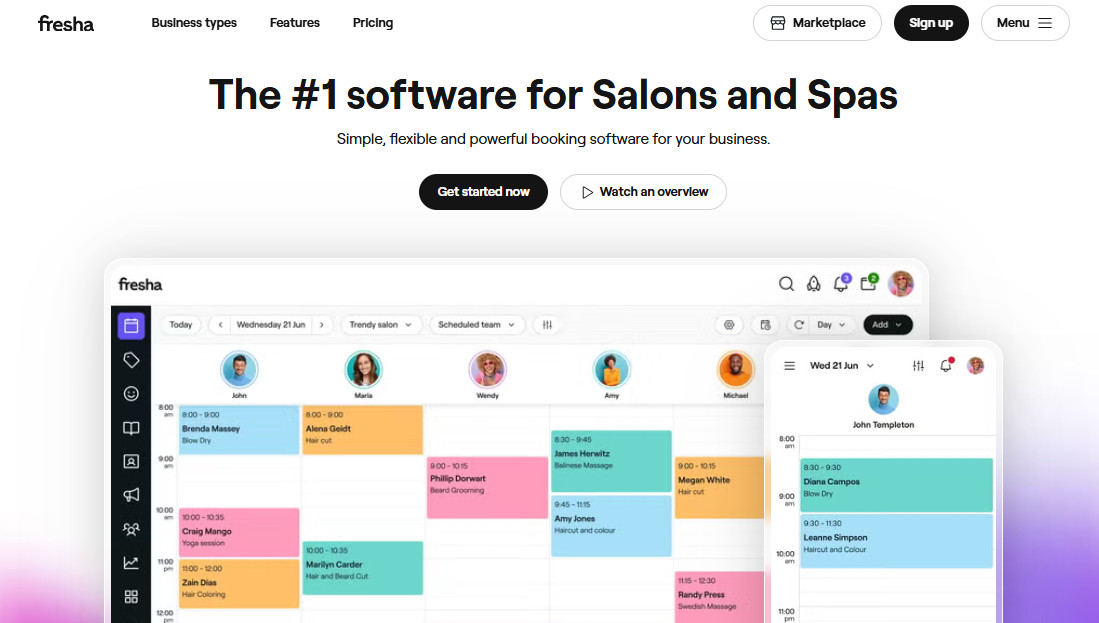Select John Templeton avatar in mobile view

click(x=883, y=399)
